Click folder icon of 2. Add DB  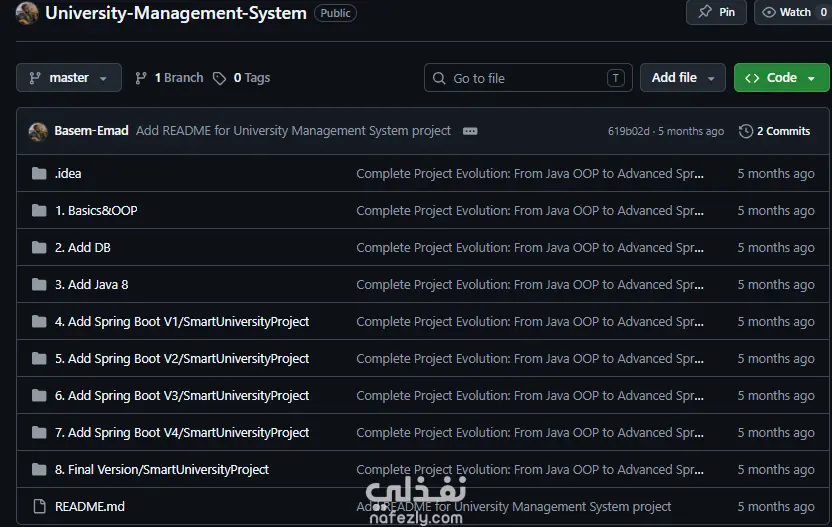click(39, 248)
